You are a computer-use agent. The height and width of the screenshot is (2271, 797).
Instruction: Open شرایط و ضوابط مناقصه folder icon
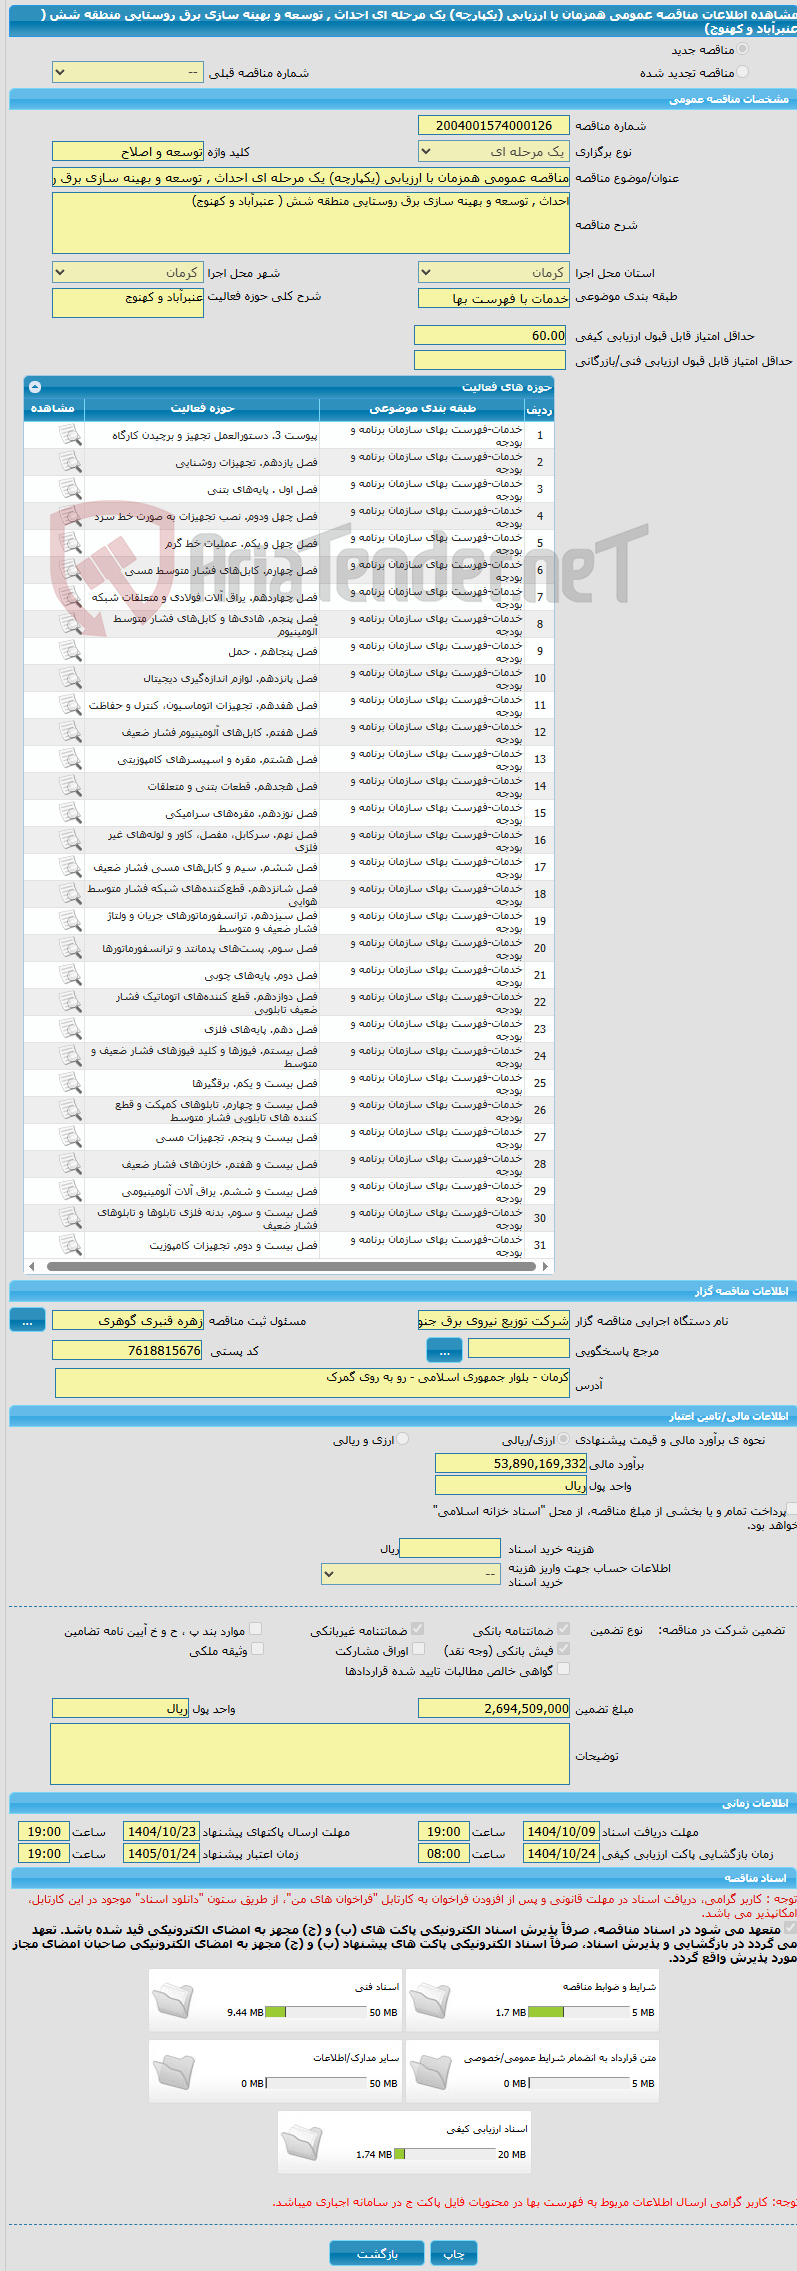pos(429,2000)
